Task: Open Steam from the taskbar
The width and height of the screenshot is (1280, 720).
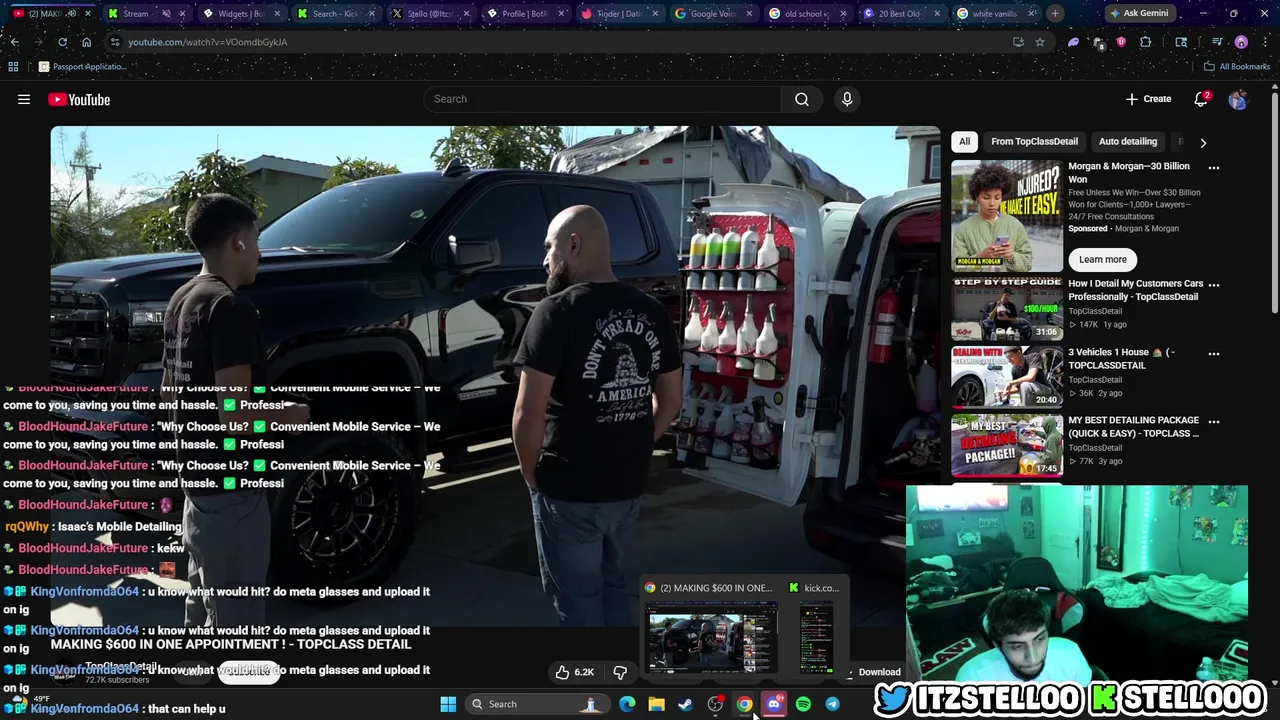Action: pyautogui.click(x=685, y=704)
